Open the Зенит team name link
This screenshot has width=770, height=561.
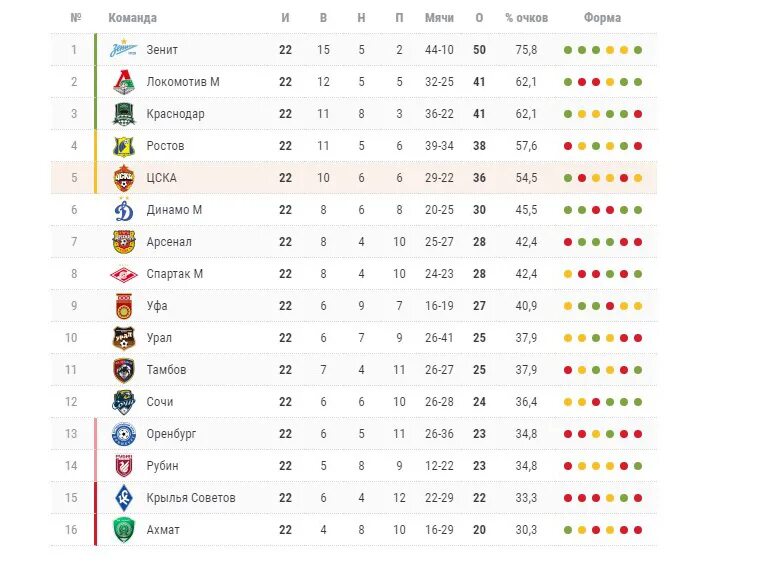[x=162, y=50]
